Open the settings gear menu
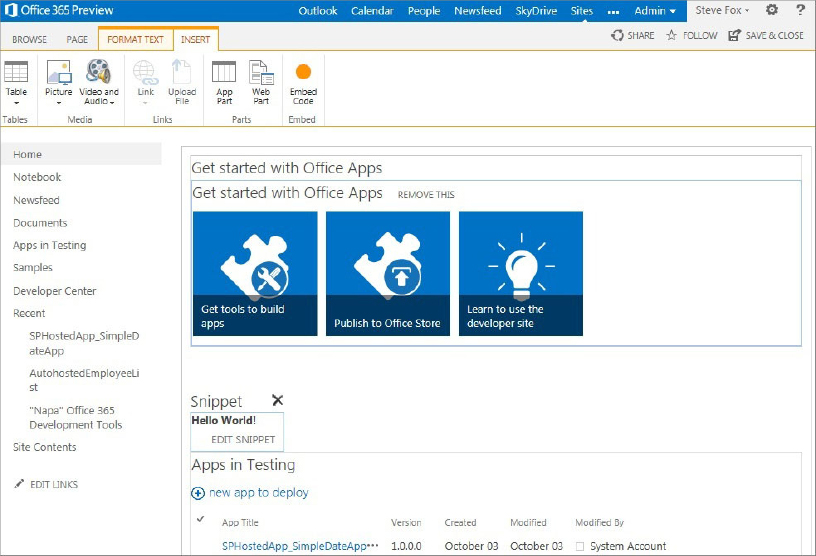Screen dimensions: 816x556 (x=772, y=9)
